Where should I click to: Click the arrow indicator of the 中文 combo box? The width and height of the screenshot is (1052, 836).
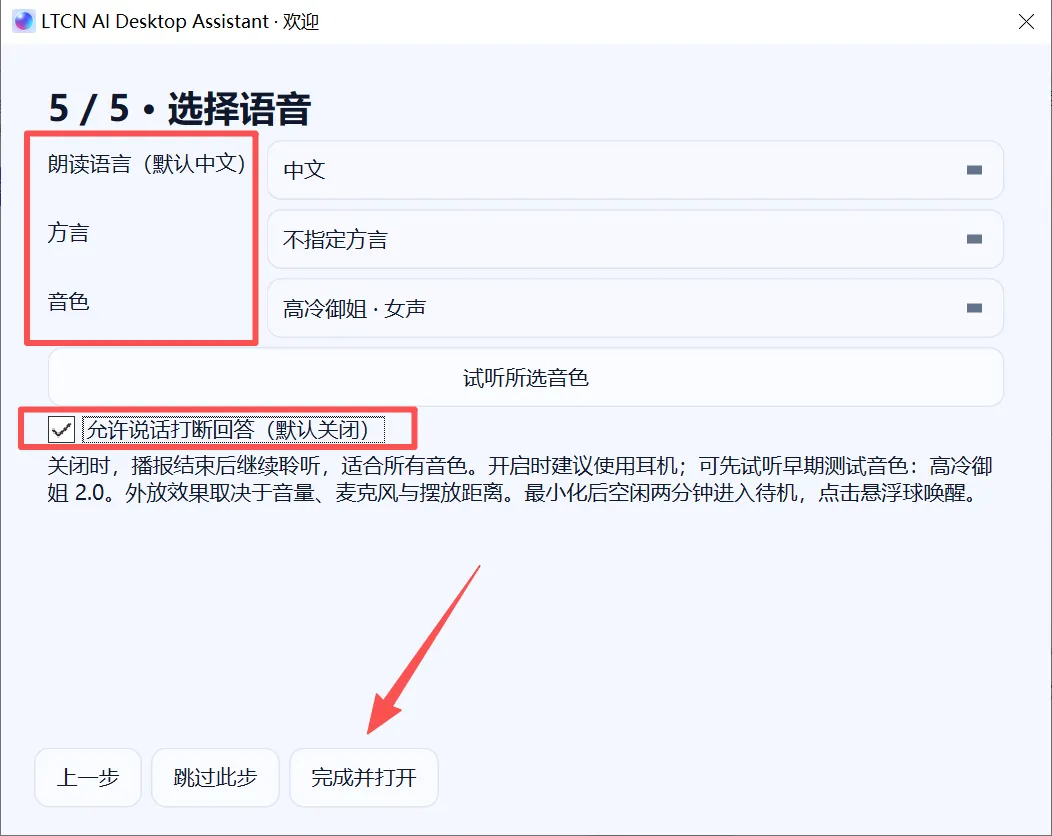click(x=974, y=170)
